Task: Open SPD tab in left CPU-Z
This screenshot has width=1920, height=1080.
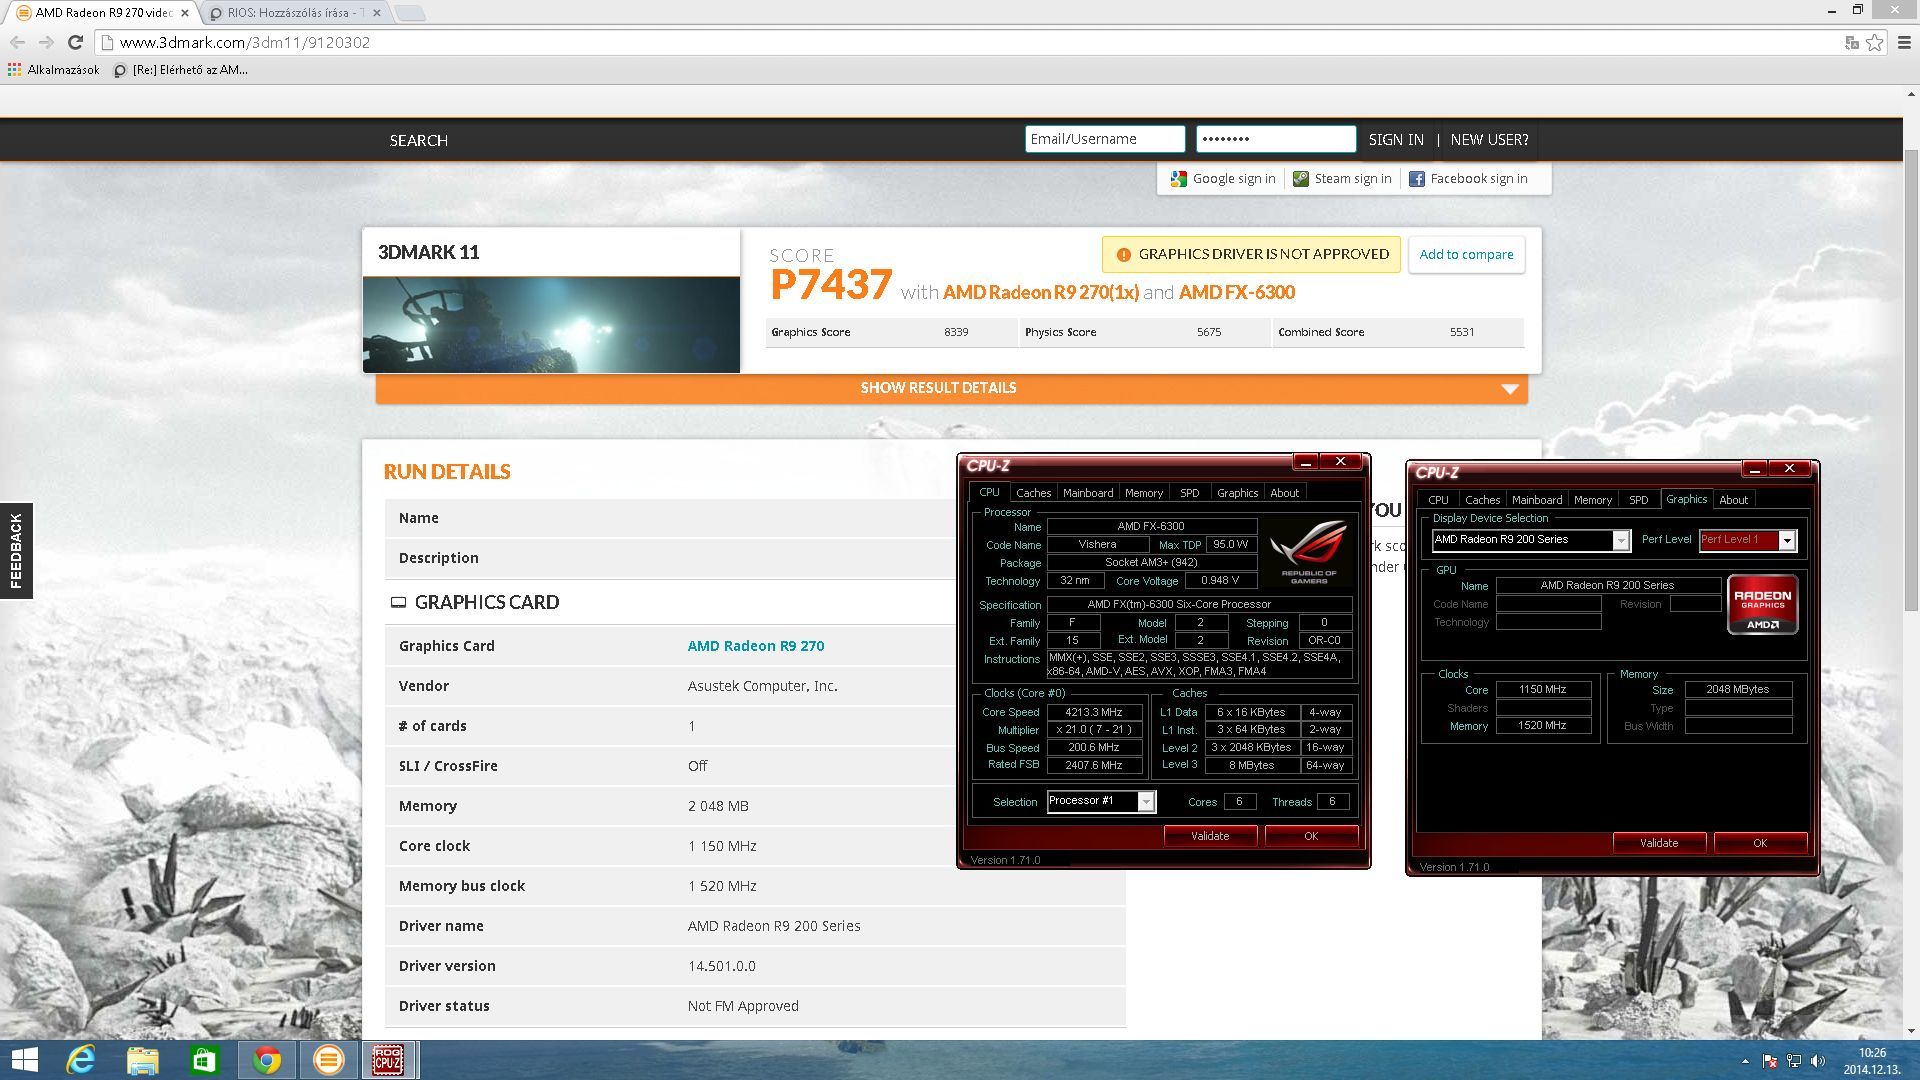Action: (1189, 493)
